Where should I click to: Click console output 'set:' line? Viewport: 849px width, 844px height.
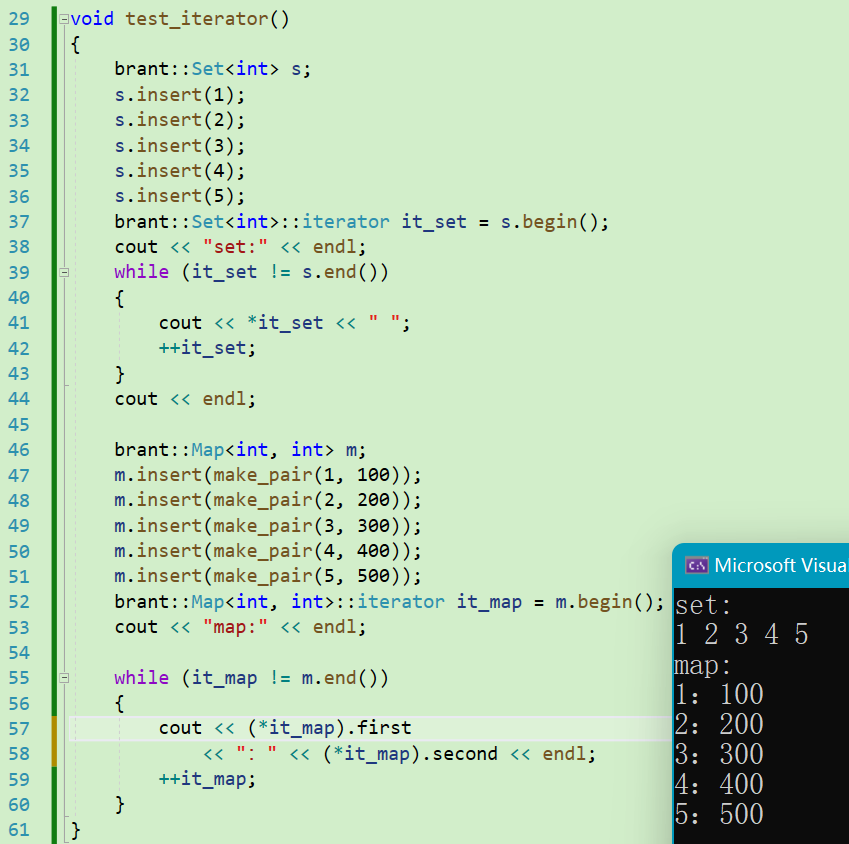pyautogui.click(x=703, y=605)
